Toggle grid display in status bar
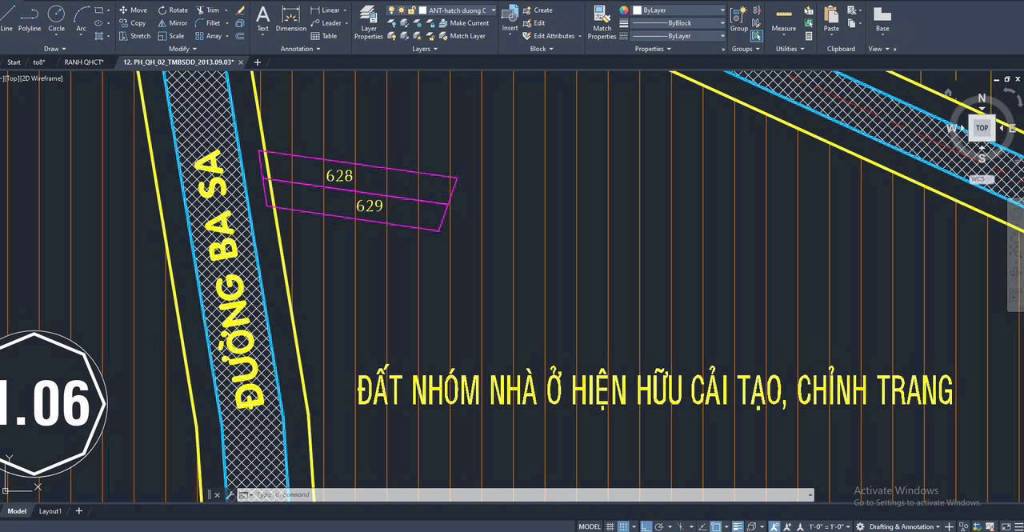1024x532 pixels. (611, 526)
